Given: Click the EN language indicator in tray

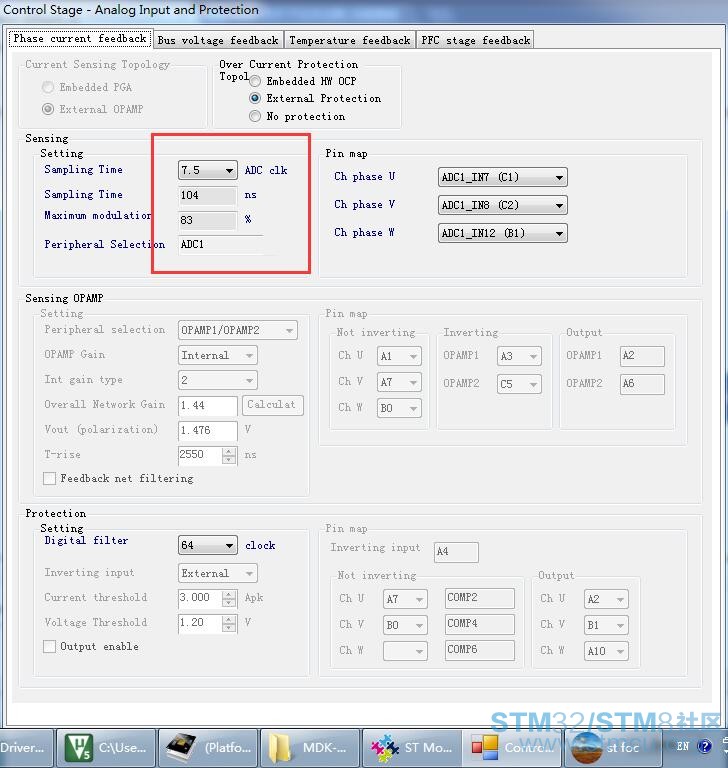Looking at the screenshot, I should (683, 746).
